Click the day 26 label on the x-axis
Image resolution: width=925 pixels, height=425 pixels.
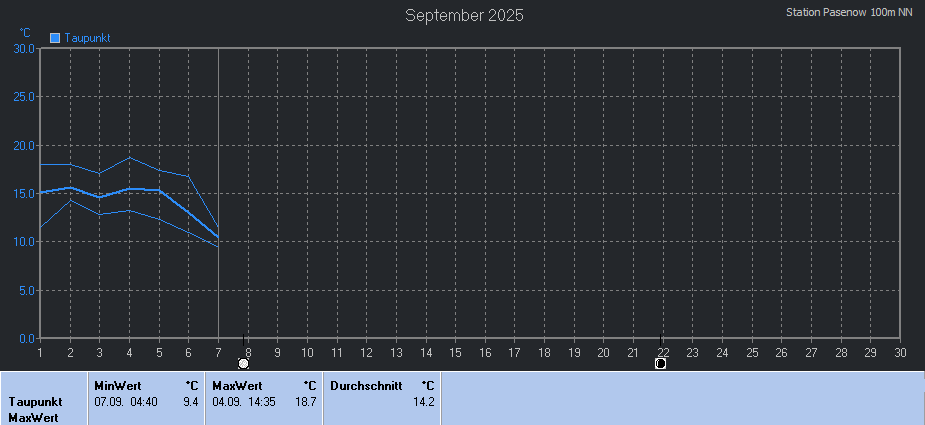pos(782,352)
